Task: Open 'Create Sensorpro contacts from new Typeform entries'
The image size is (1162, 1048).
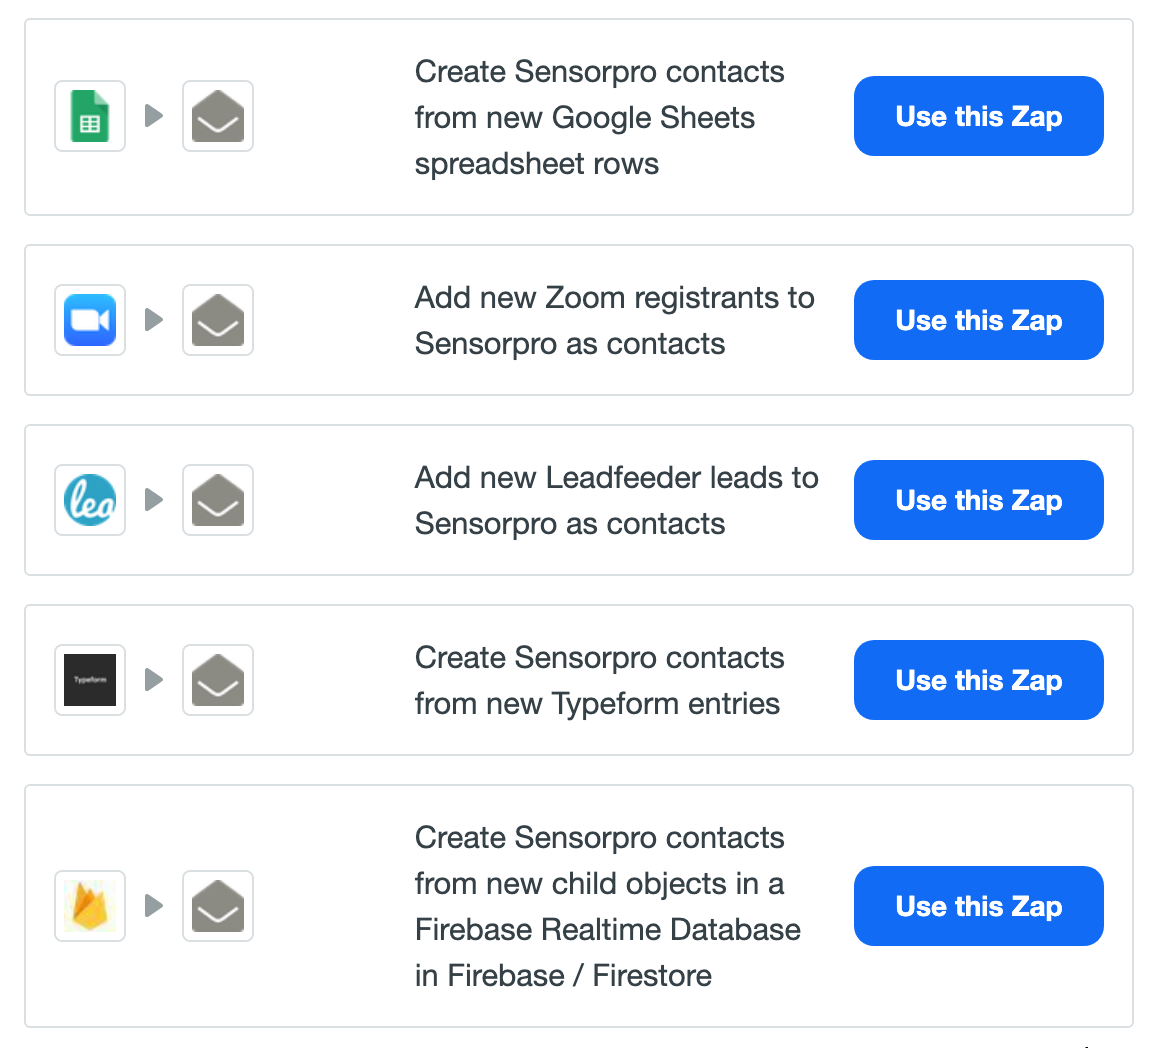Action: click(599, 680)
